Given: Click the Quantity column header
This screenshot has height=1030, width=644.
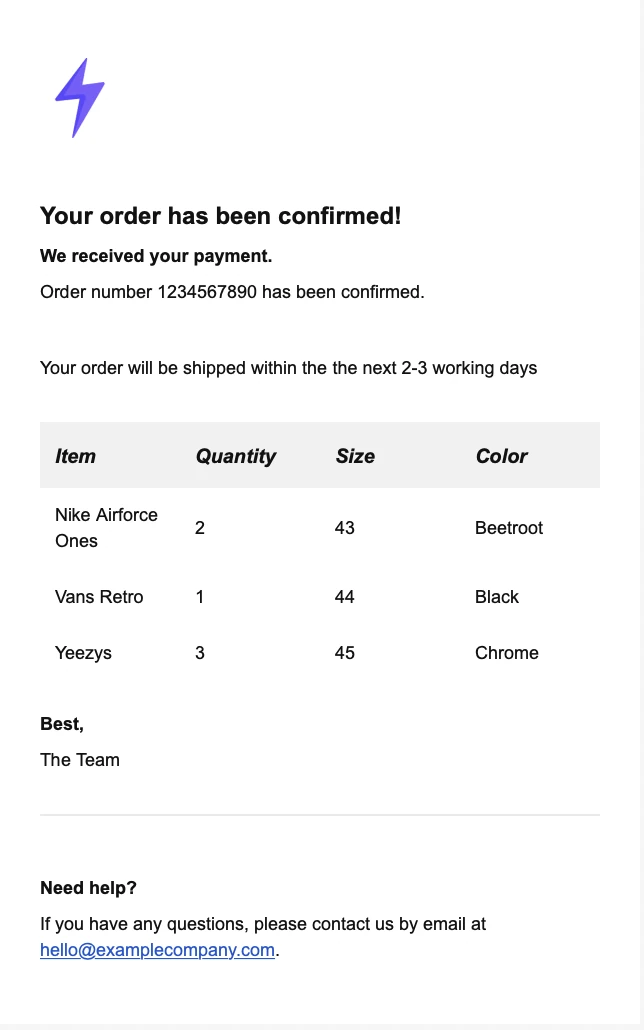Looking at the screenshot, I should coord(235,456).
